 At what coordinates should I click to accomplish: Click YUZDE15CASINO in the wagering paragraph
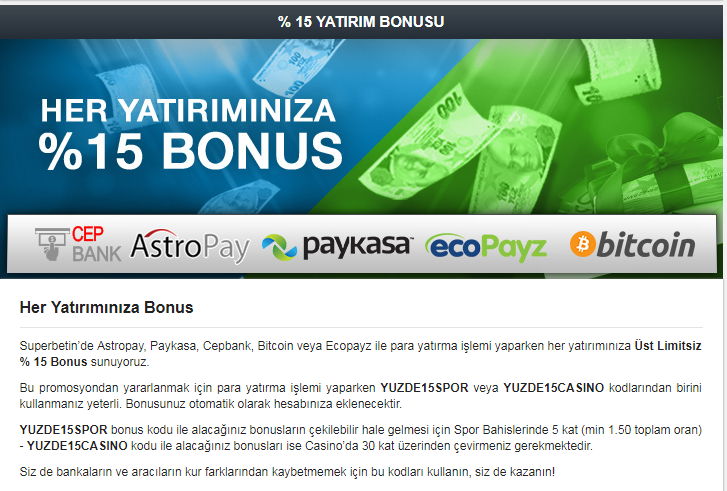coord(77,446)
